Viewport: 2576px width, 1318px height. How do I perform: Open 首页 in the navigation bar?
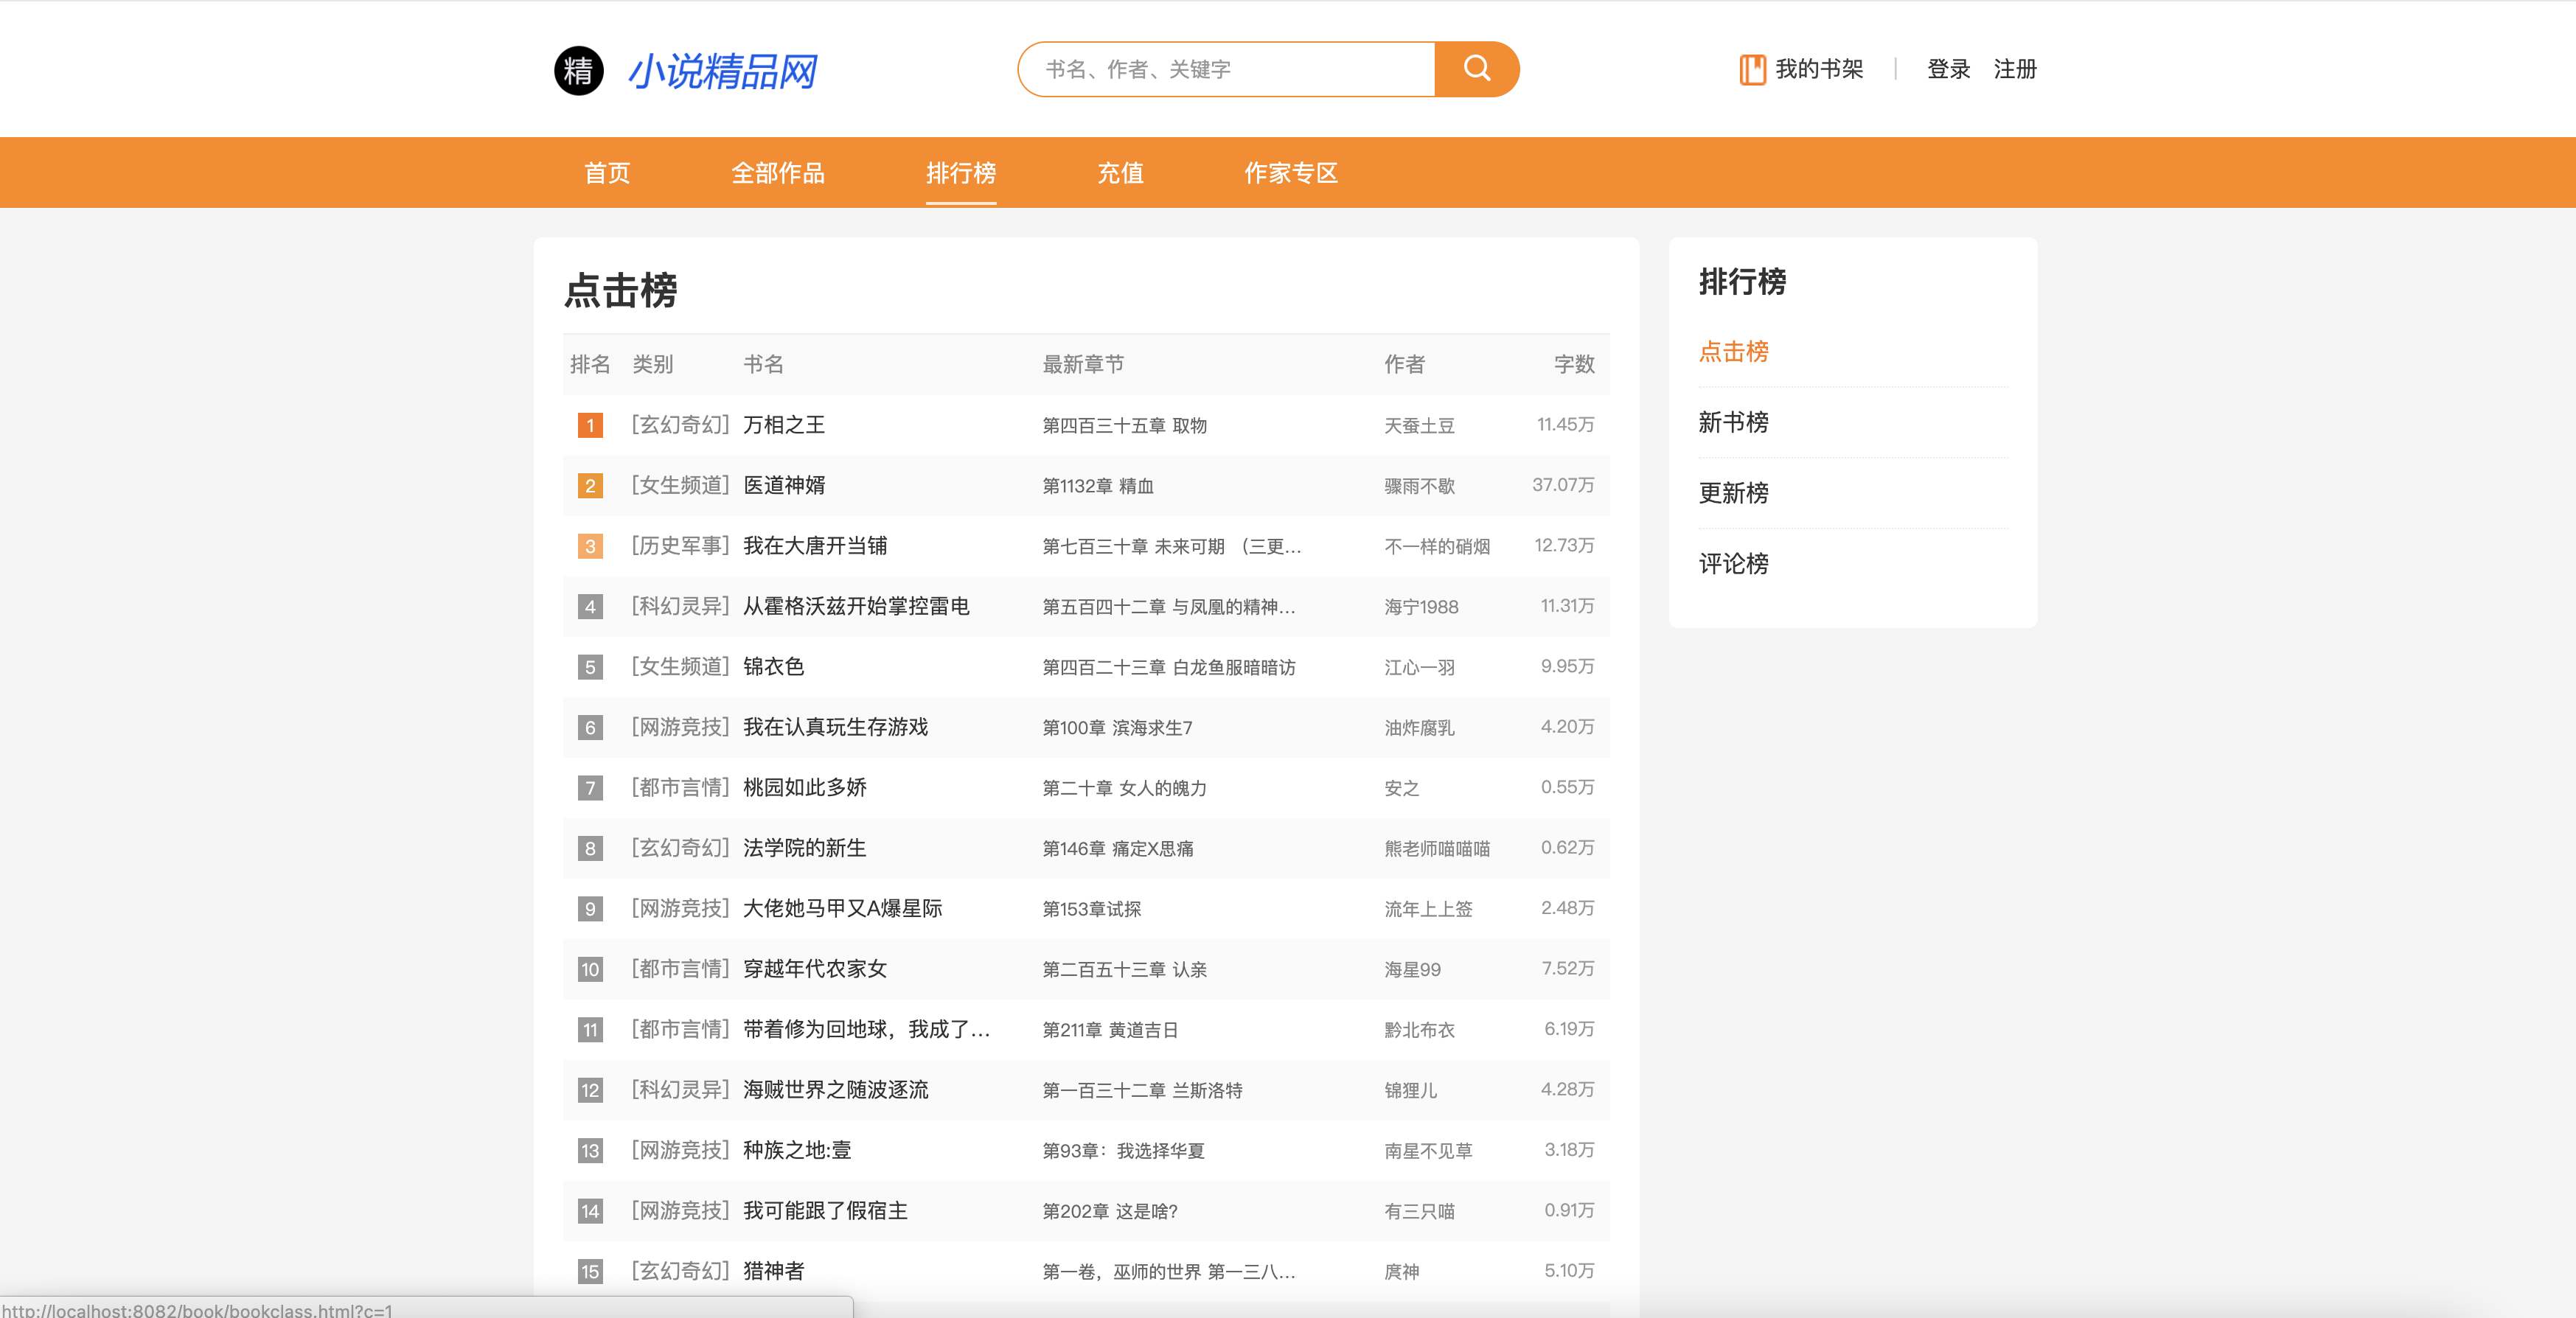pos(607,173)
